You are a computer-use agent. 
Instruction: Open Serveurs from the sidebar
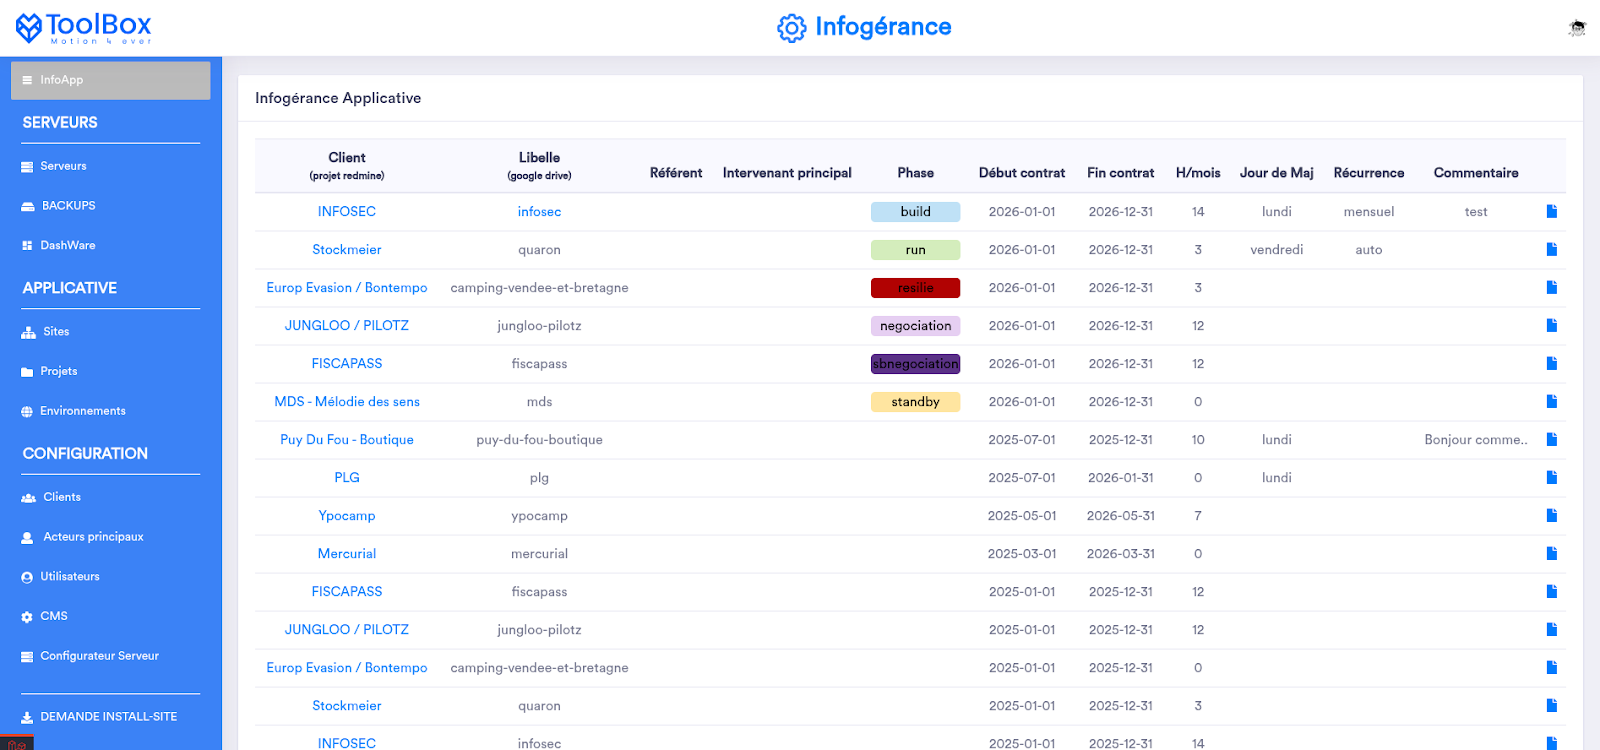click(63, 166)
